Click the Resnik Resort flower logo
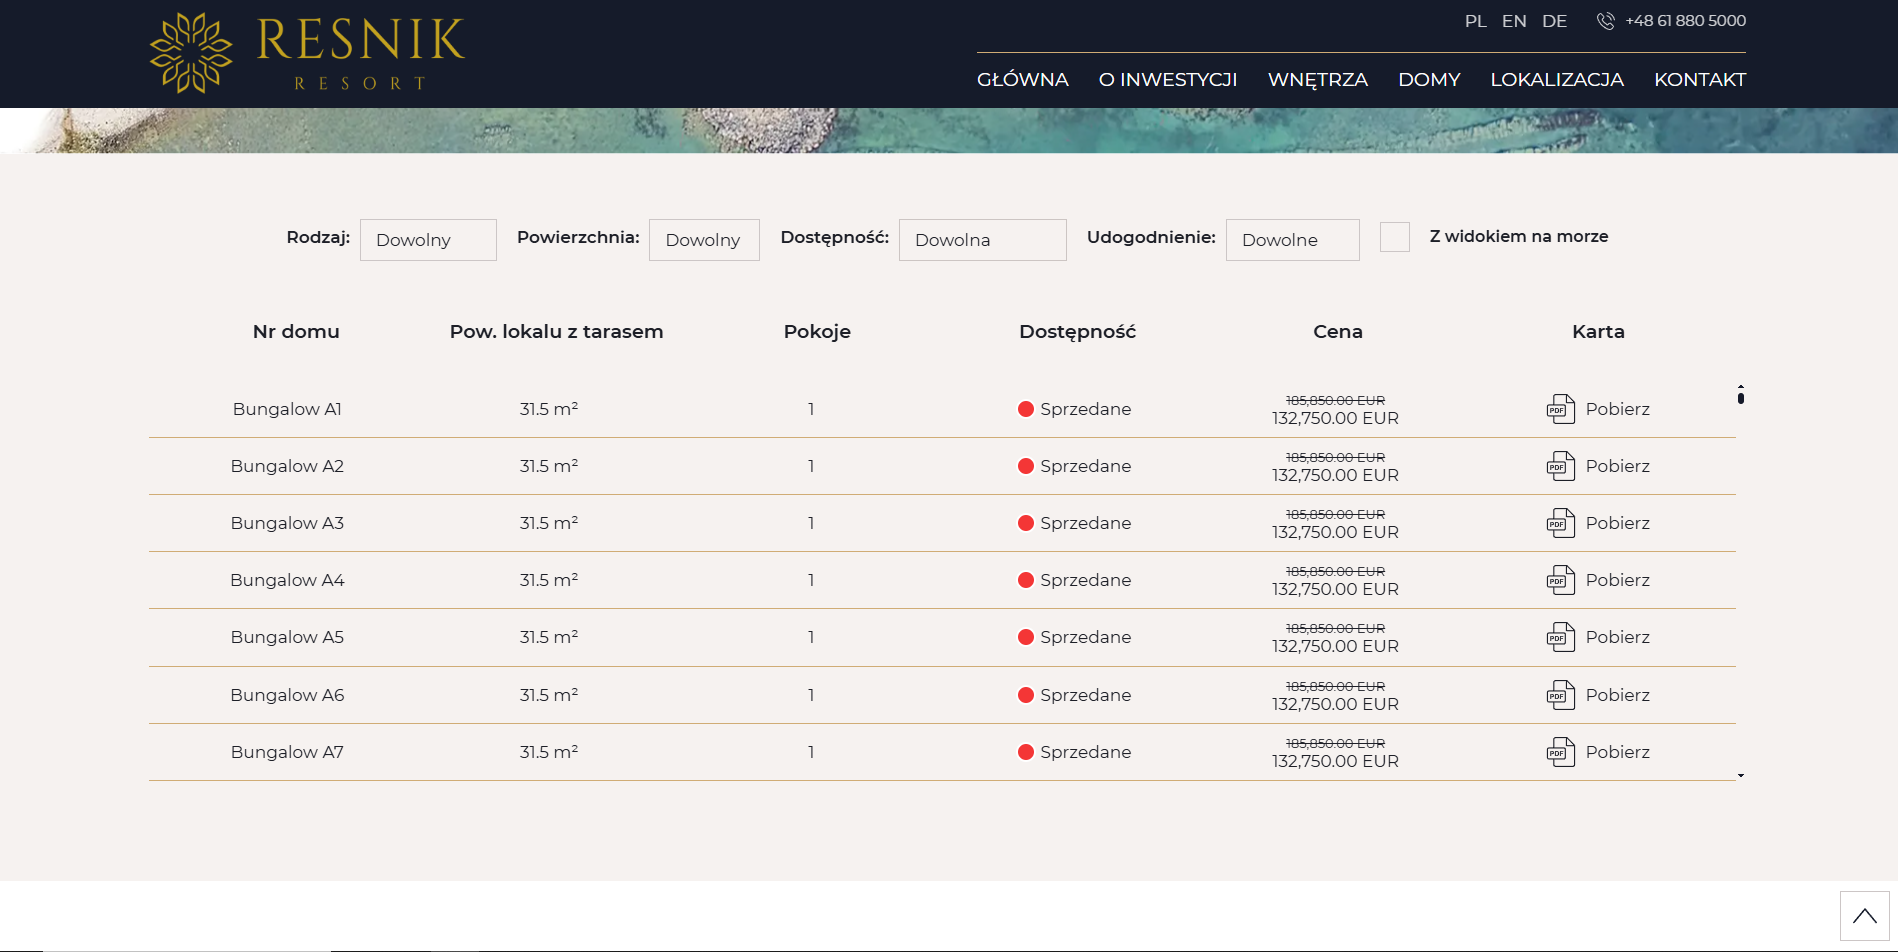The image size is (1898, 952). (191, 53)
